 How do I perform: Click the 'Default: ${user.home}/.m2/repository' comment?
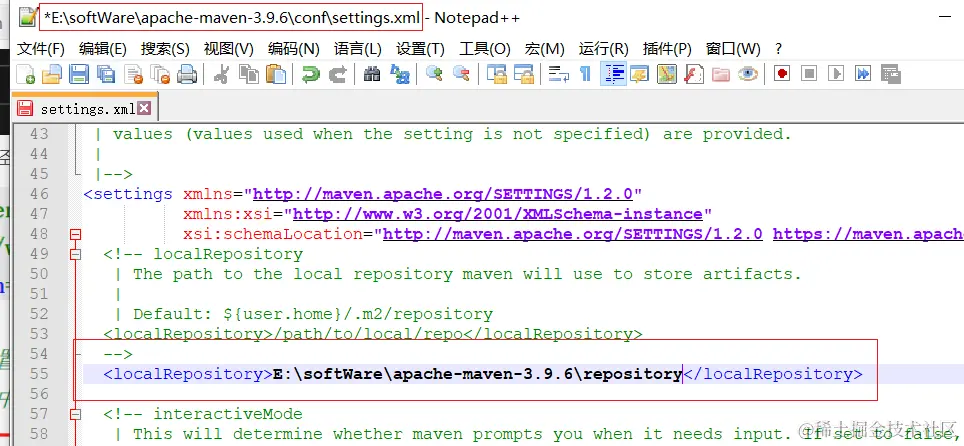click(x=313, y=314)
